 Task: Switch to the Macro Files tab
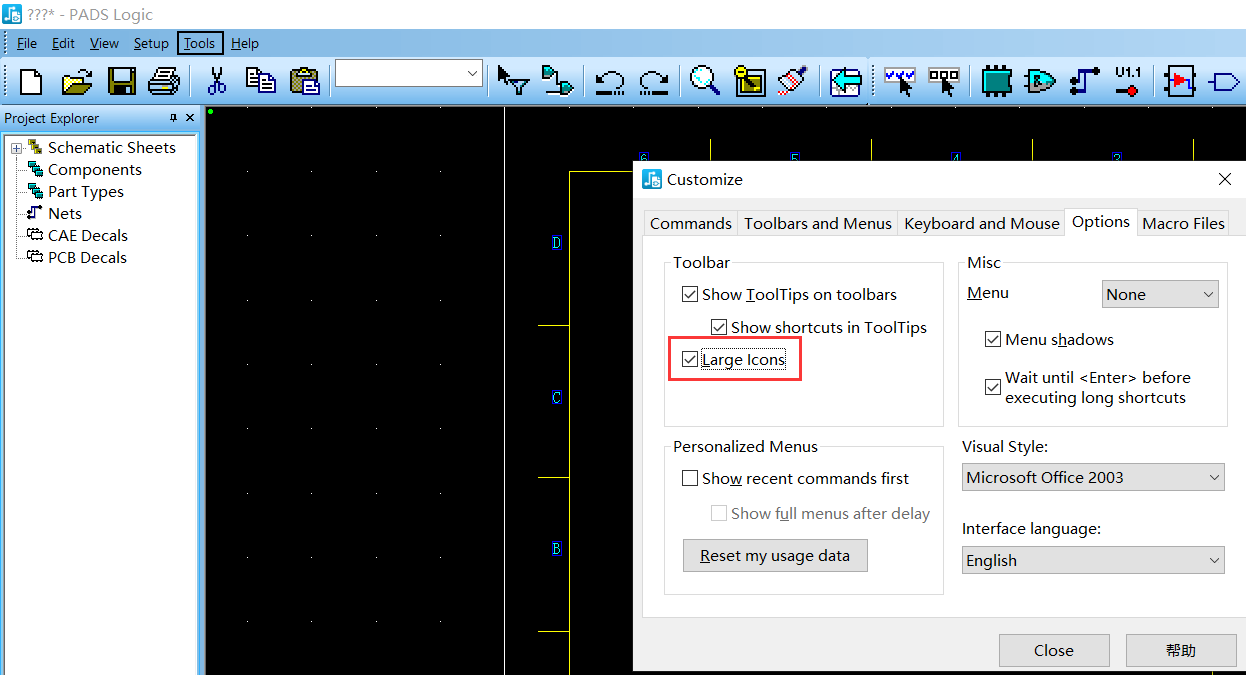(x=1183, y=223)
